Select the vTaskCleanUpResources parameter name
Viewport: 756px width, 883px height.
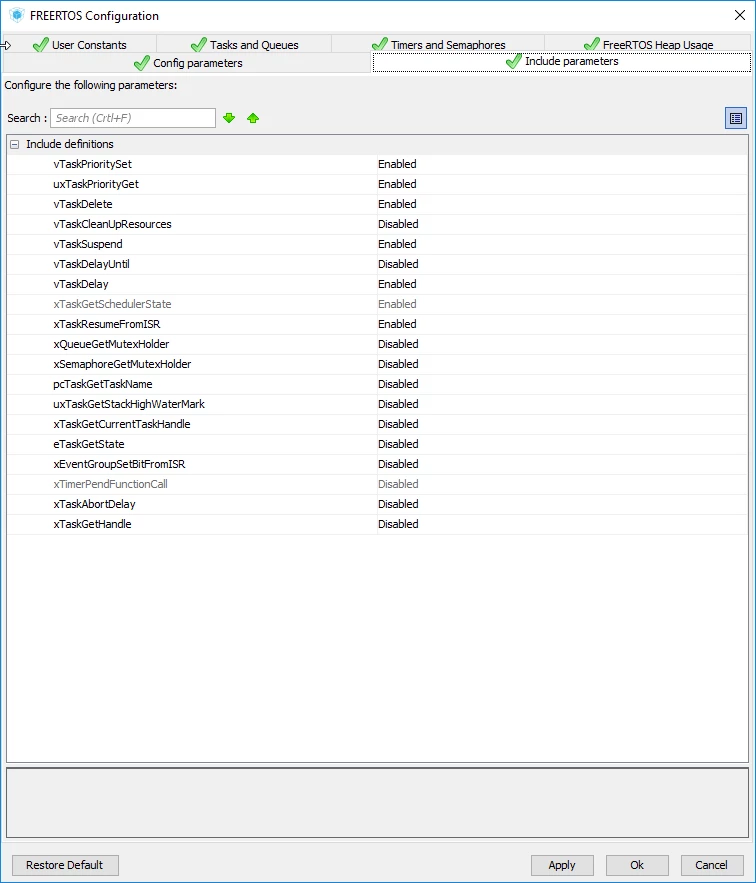(x=112, y=224)
